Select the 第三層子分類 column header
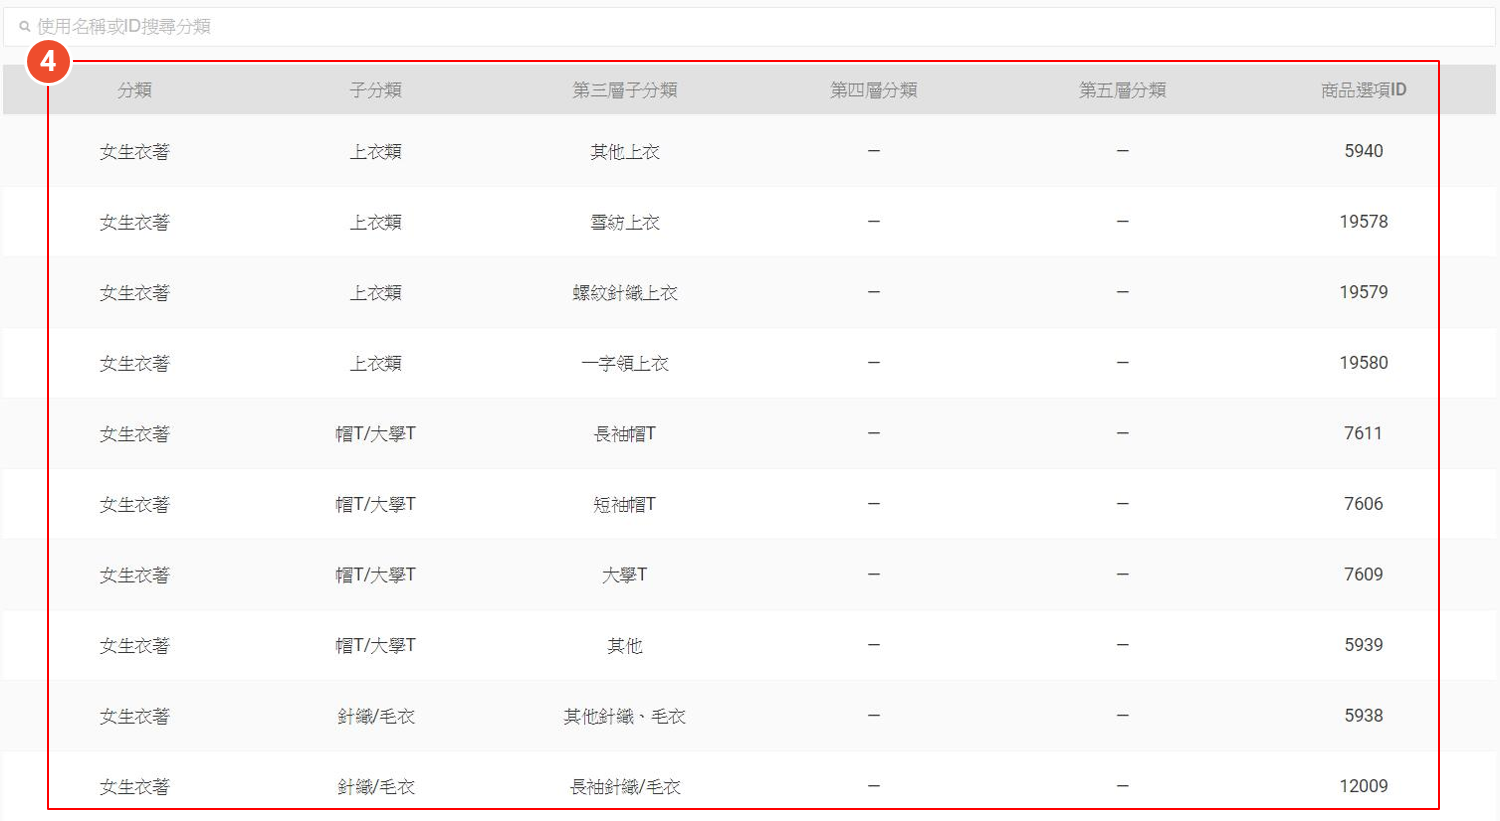 (624, 90)
